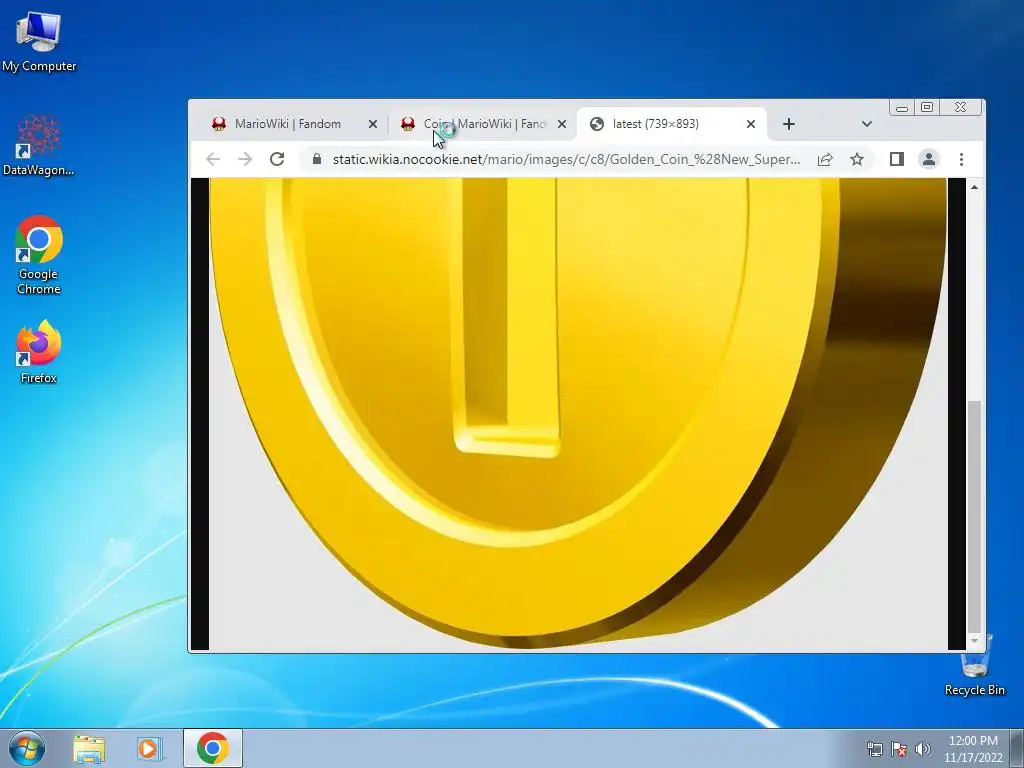
Task: Toggle the Chrome side panel
Action: click(897, 159)
